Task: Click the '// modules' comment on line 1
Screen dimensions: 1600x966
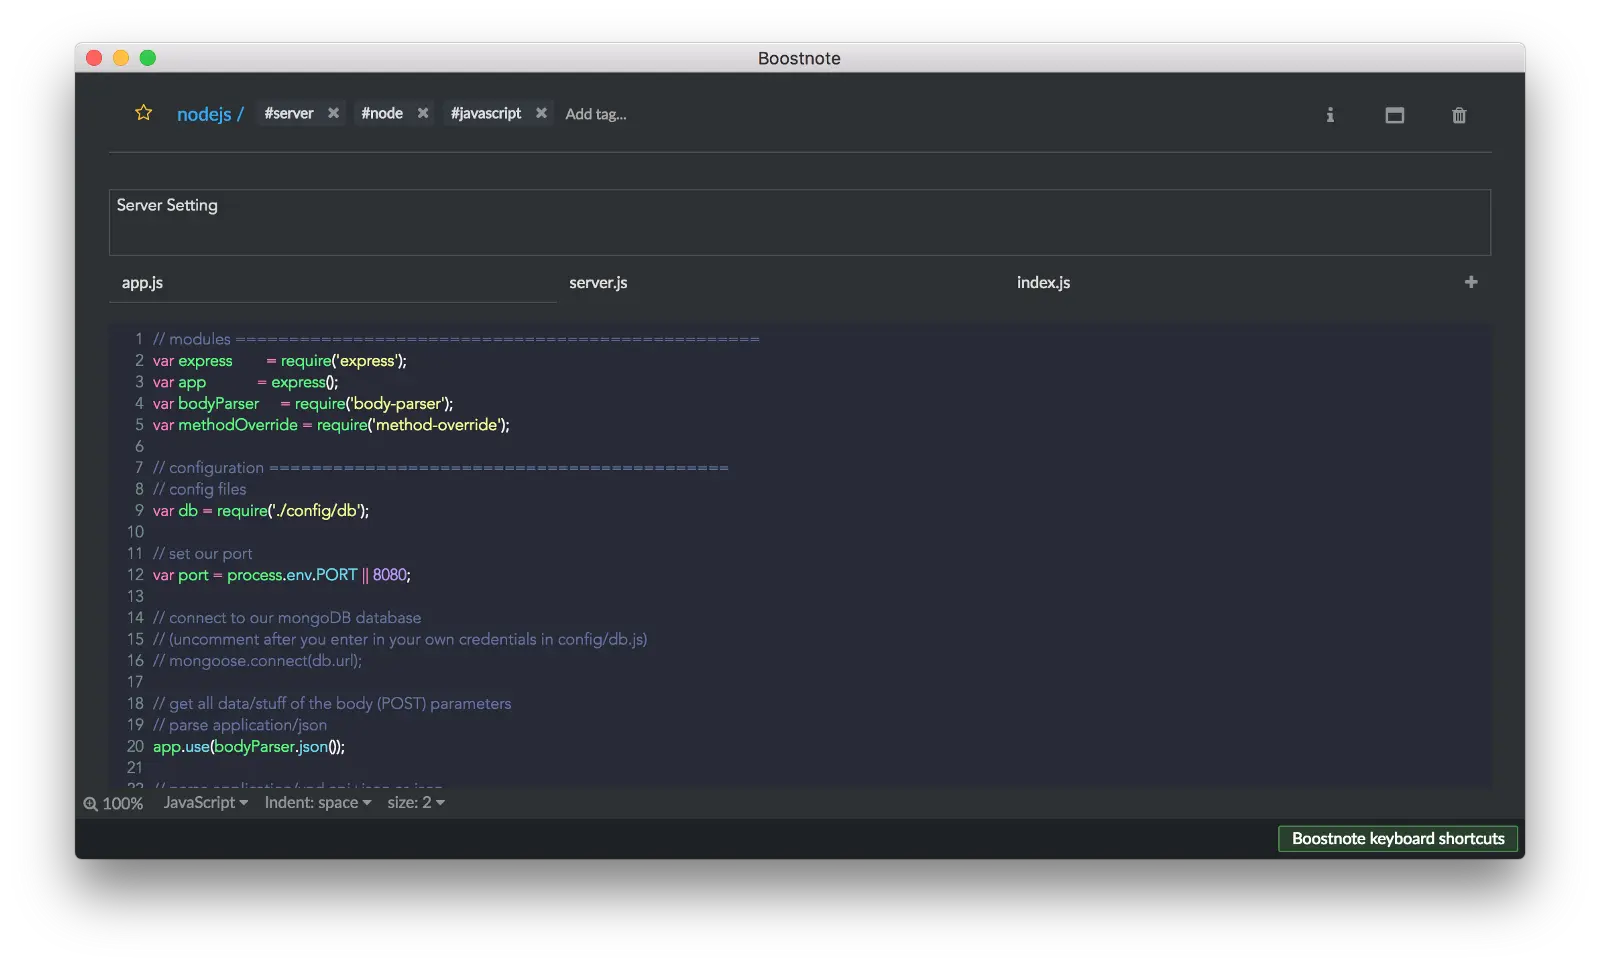Action: (456, 339)
